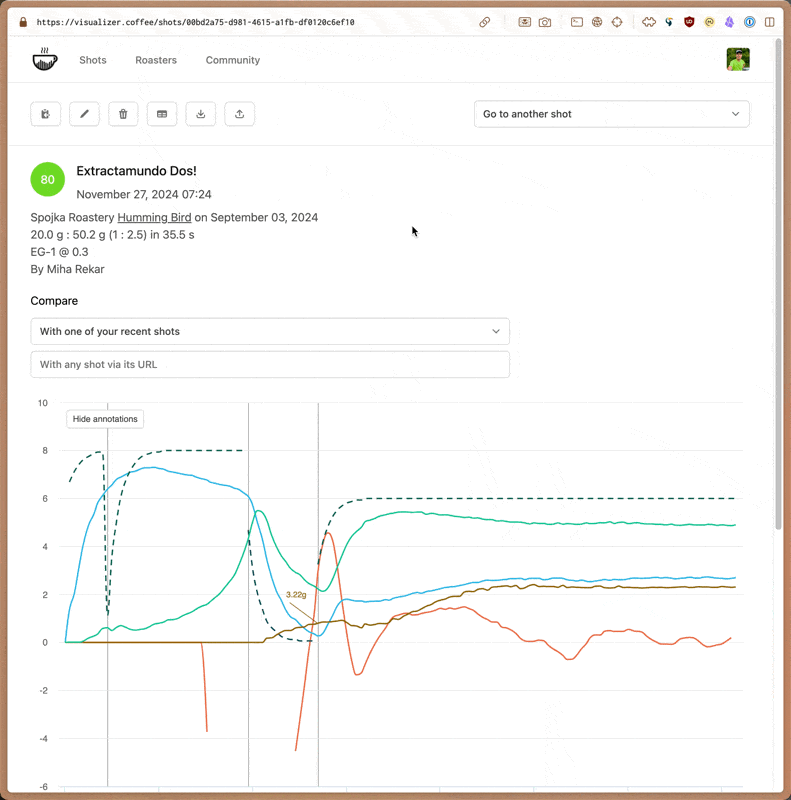The height and width of the screenshot is (800, 791).
Task: Go to the Shots page
Action: (x=93, y=60)
